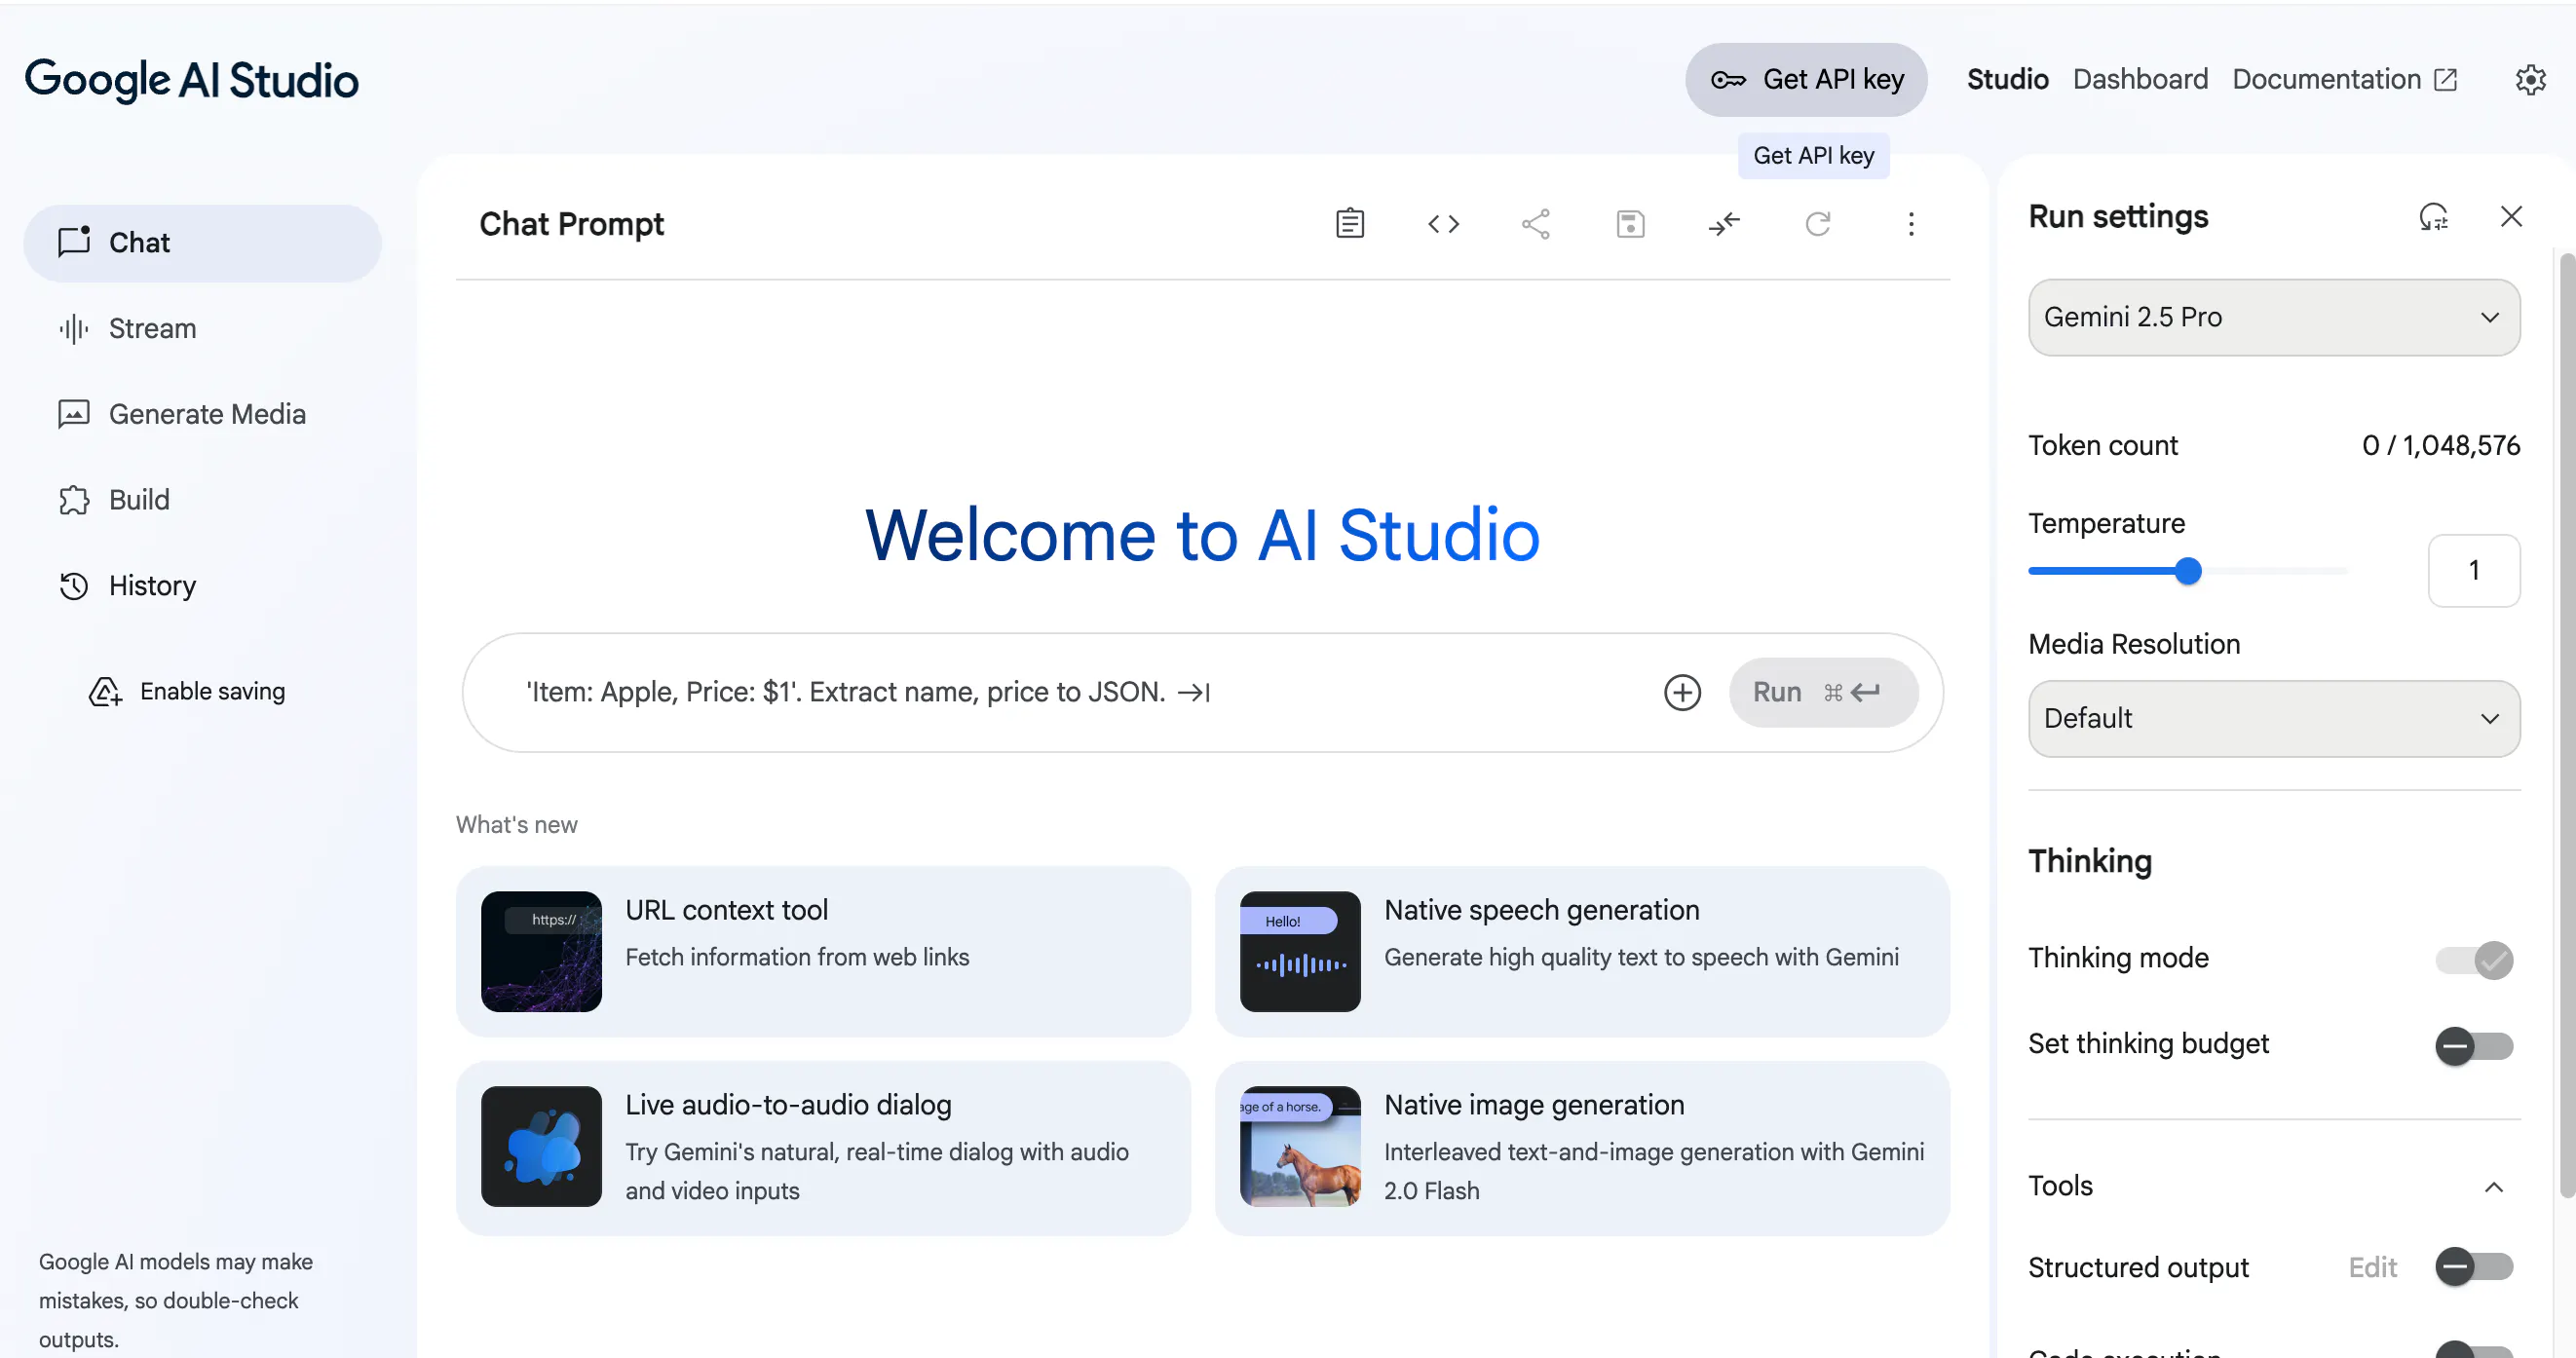Collapse the Tools section chevron
Screen dimensions: 2576x1358
(x=2494, y=1186)
